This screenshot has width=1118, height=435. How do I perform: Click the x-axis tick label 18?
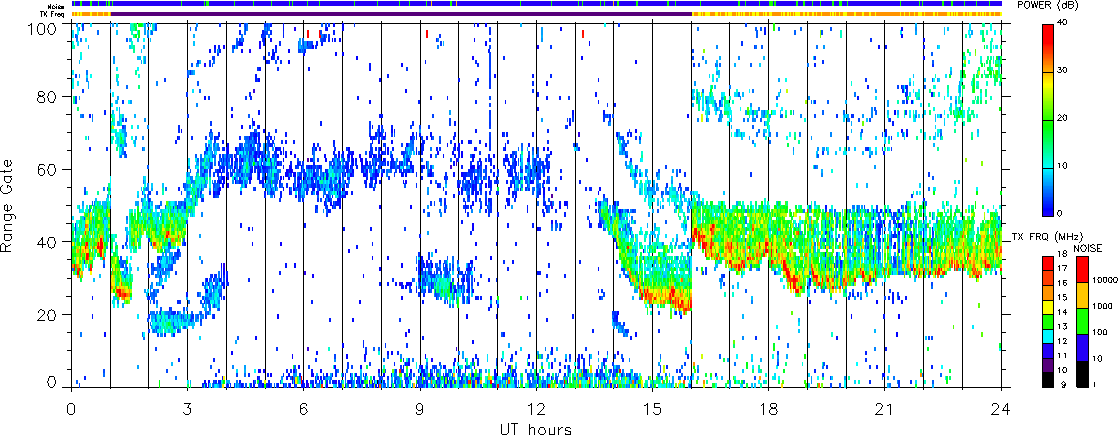point(769,409)
